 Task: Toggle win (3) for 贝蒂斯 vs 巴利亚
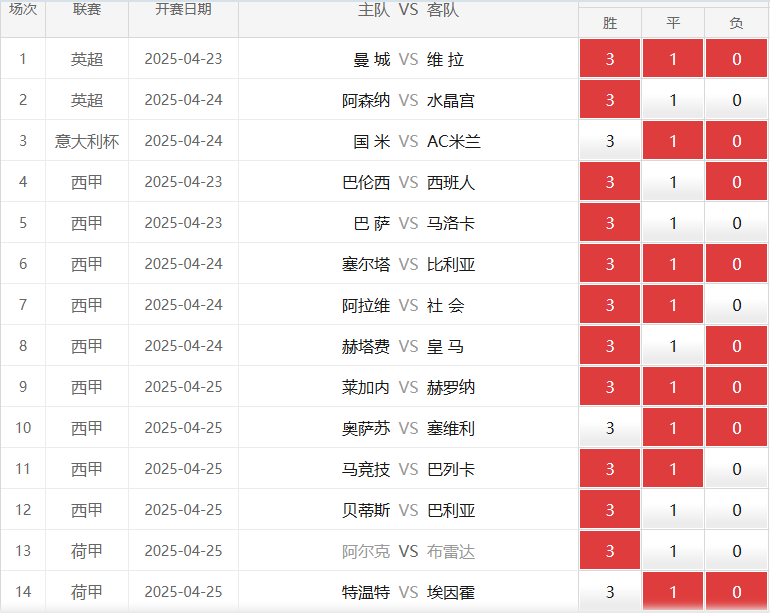click(x=609, y=510)
